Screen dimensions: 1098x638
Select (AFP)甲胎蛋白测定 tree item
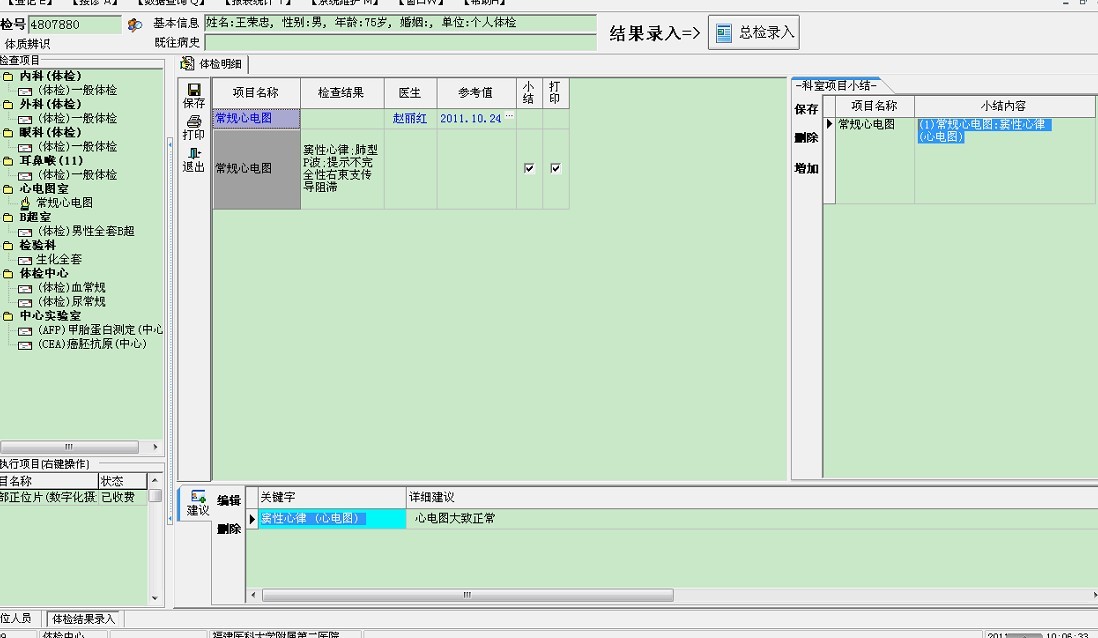point(100,329)
